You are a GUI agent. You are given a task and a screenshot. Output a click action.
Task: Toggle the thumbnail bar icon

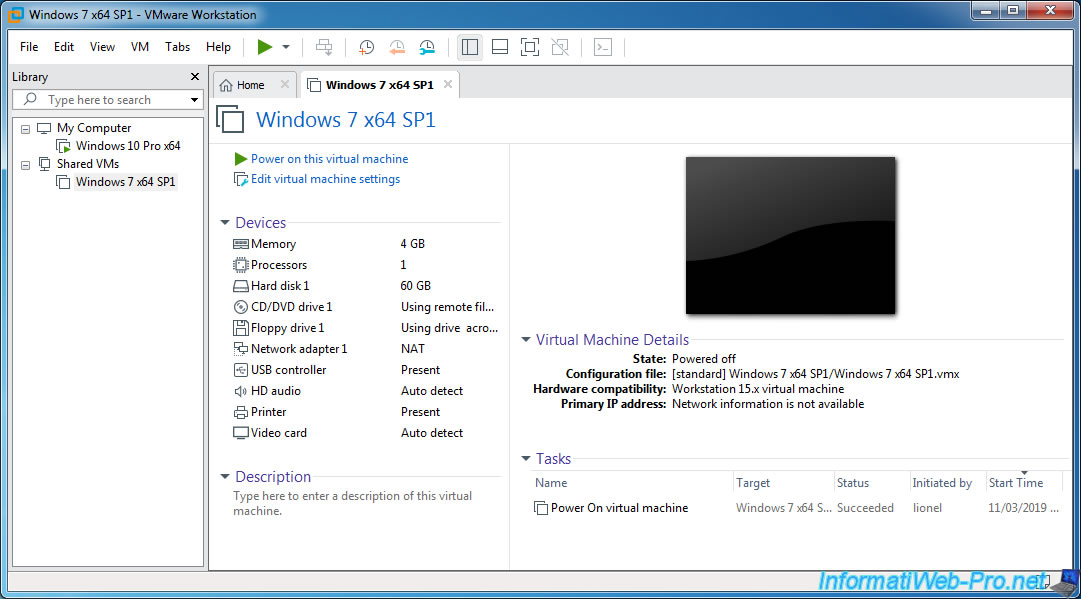(x=500, y=47)
